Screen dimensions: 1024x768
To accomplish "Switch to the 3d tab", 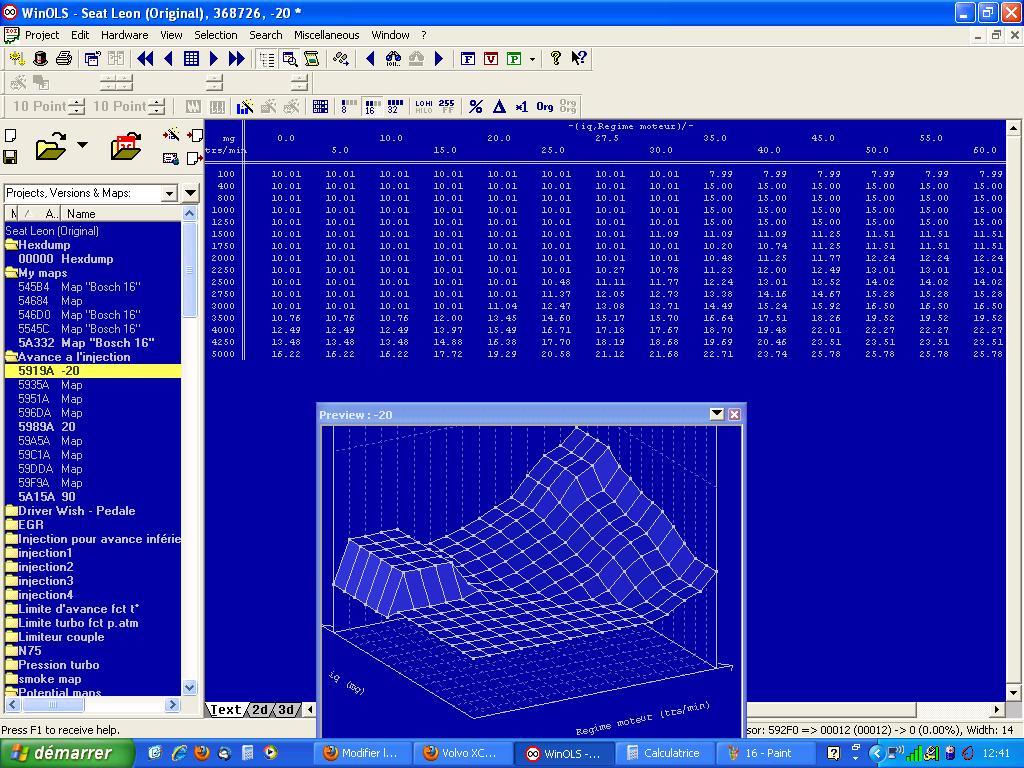I will click(286, 709).
